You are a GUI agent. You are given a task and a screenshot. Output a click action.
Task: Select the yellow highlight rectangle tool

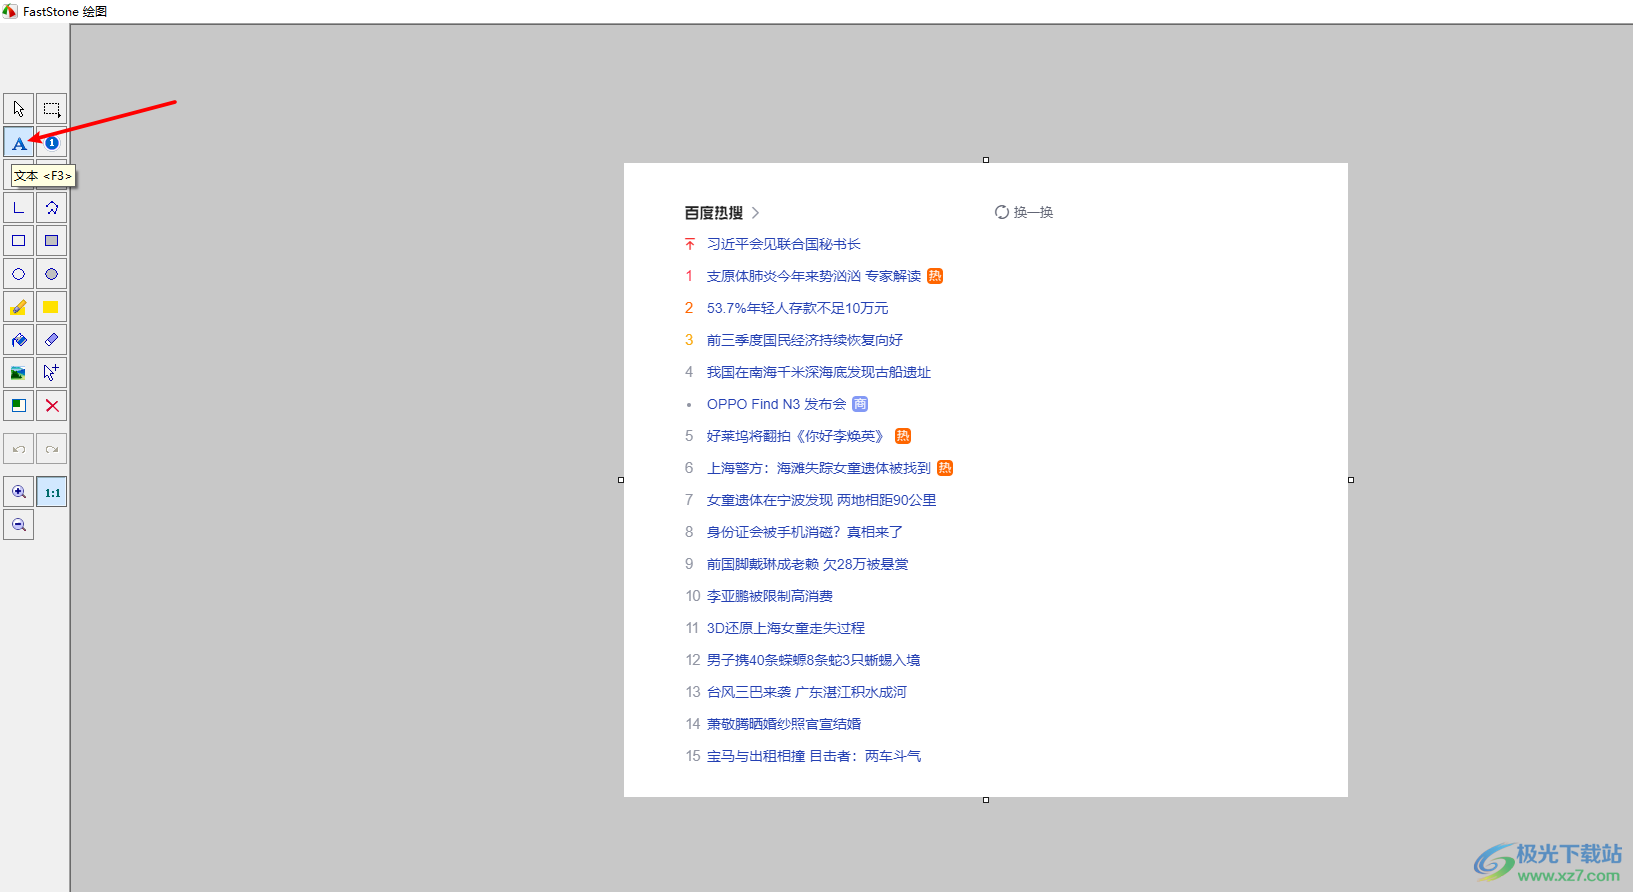52,307
